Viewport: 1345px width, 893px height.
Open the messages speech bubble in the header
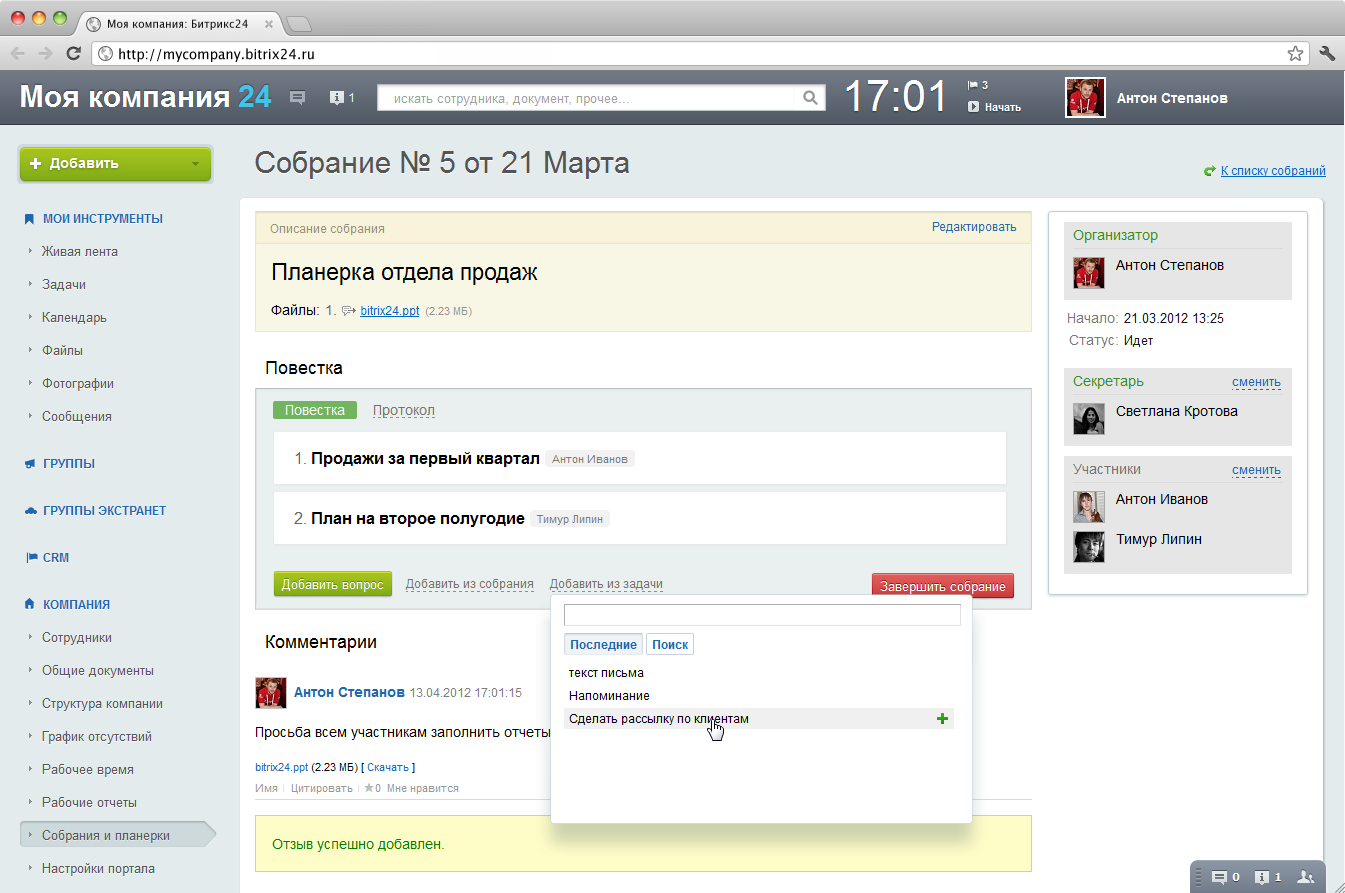297,98
